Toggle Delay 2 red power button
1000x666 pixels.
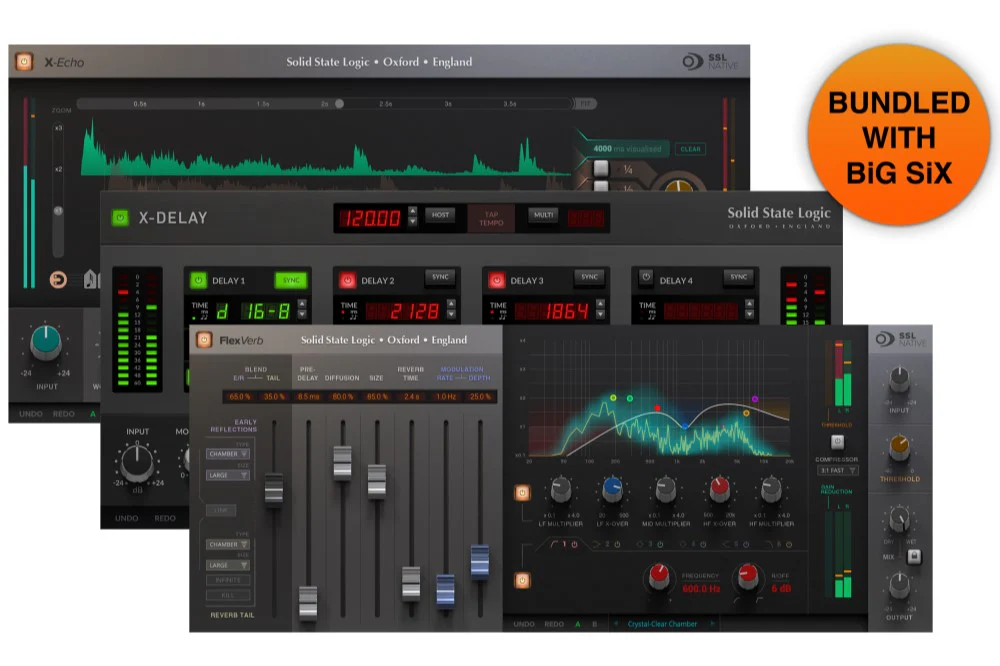(x=348, y=280)
